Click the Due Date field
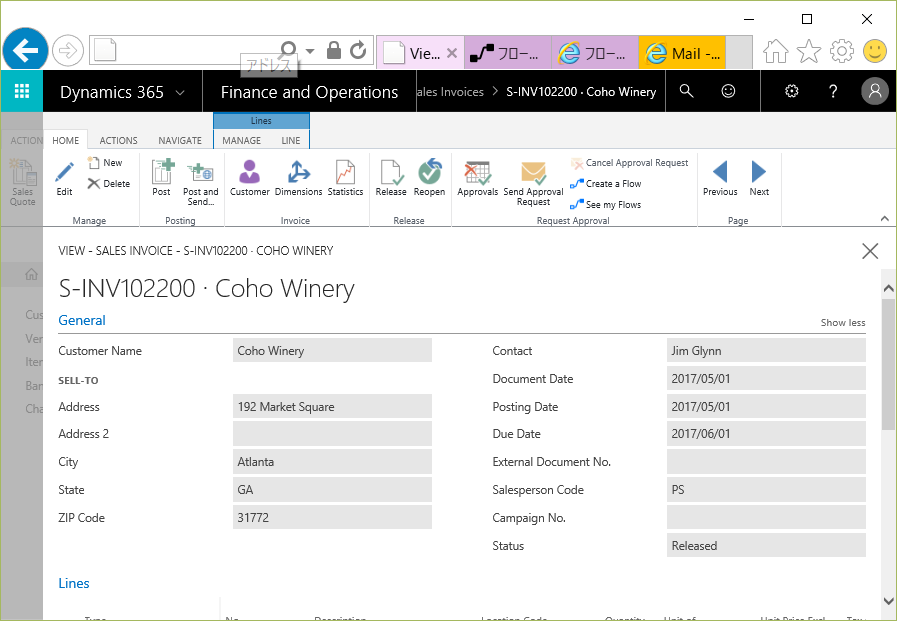 [766, 433]
